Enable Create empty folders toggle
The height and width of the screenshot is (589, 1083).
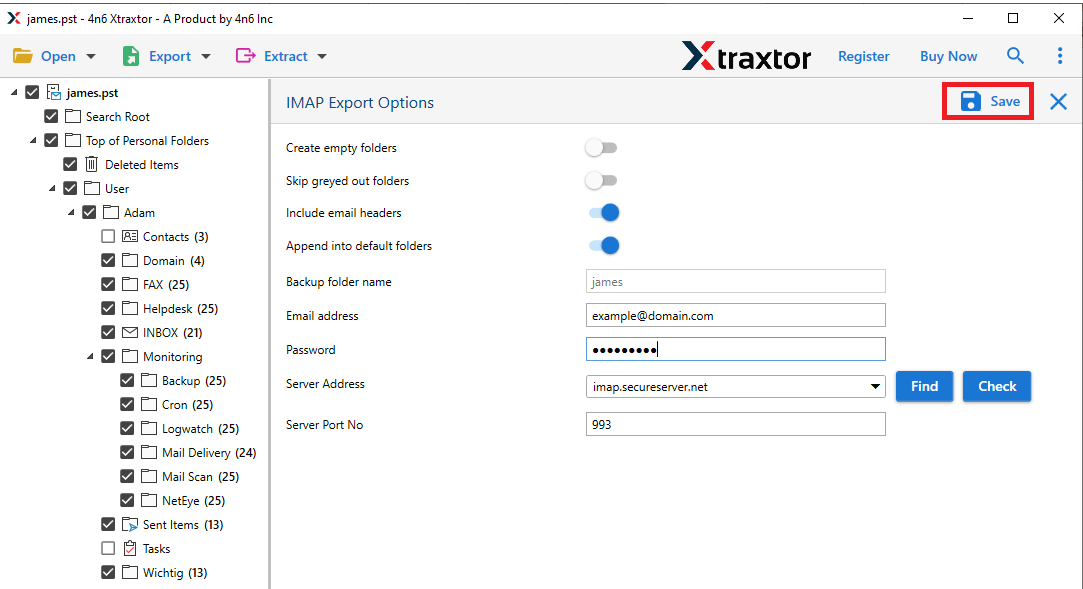pos(601,148)
